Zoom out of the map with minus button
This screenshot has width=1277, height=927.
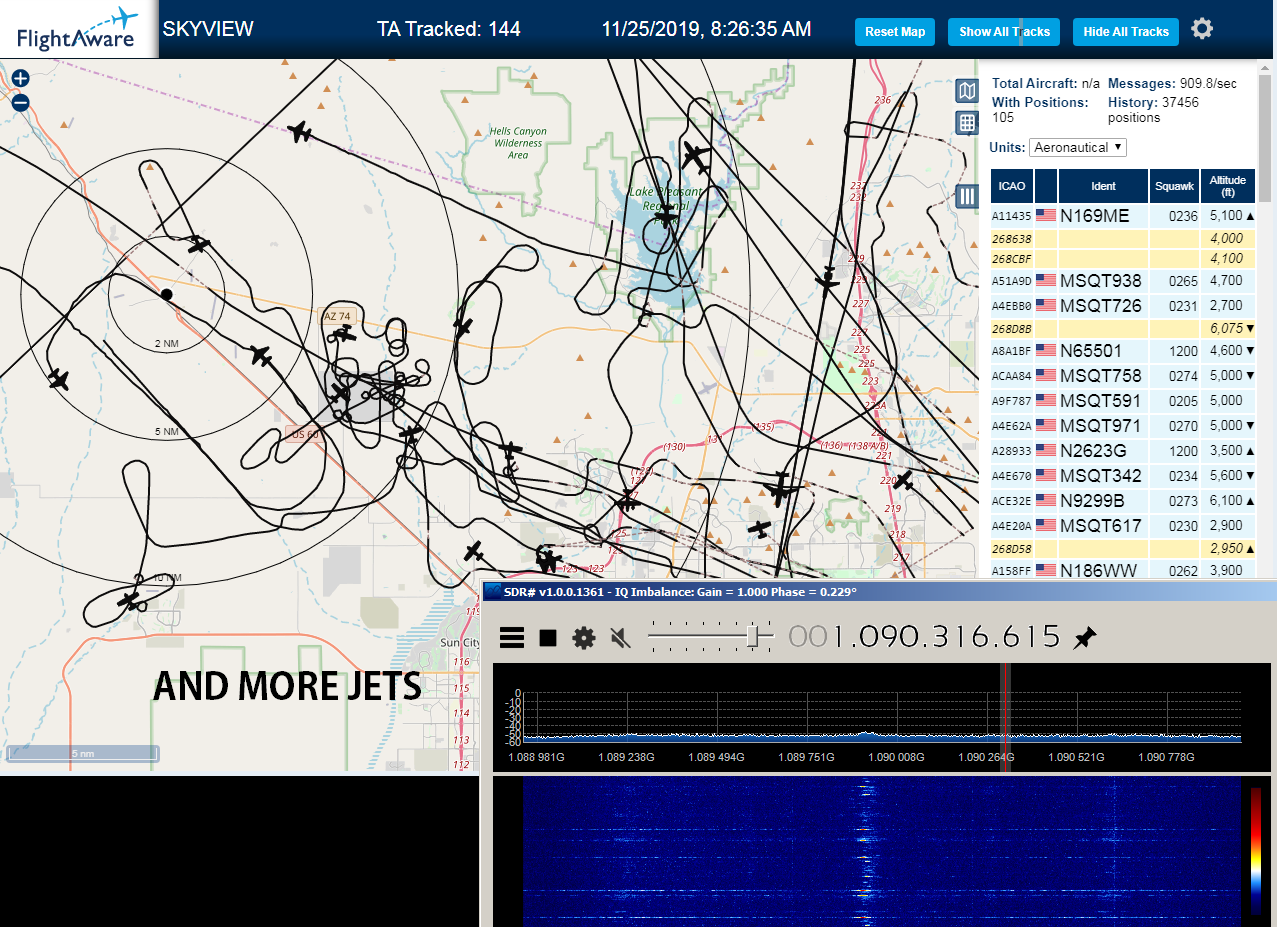tap(20, 102)
